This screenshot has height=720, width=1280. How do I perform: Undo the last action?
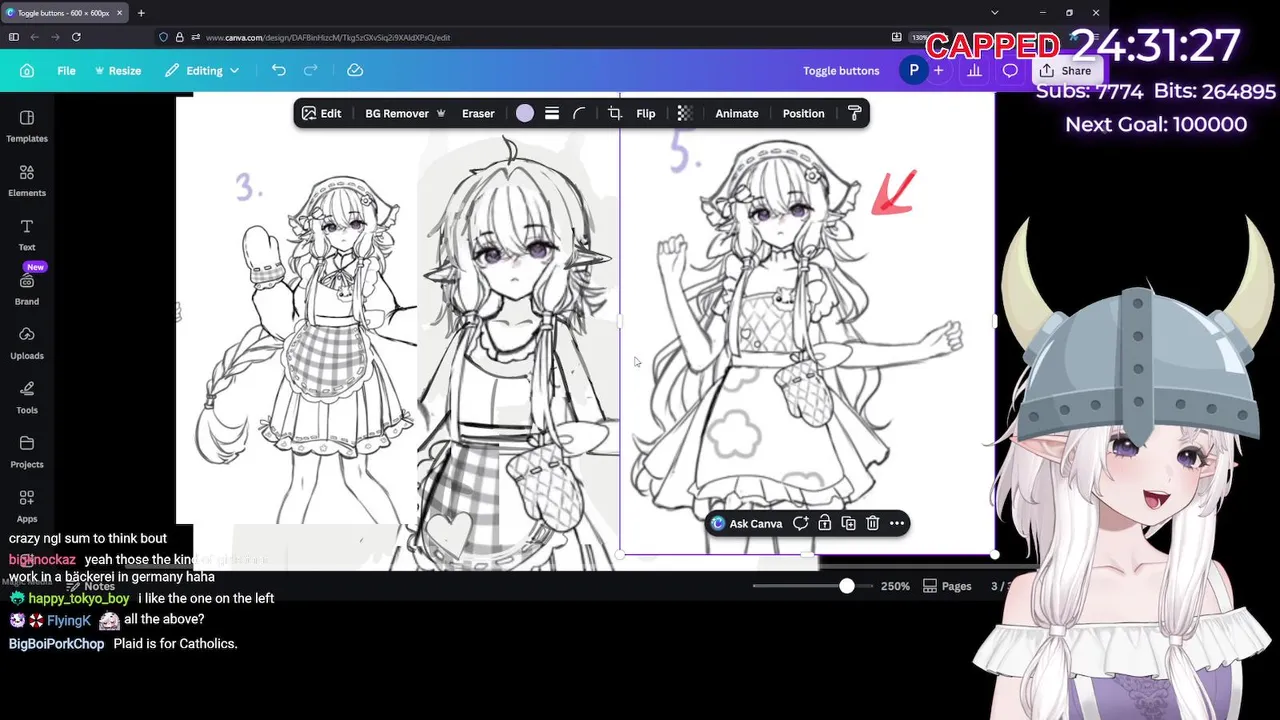click(279, 70)
